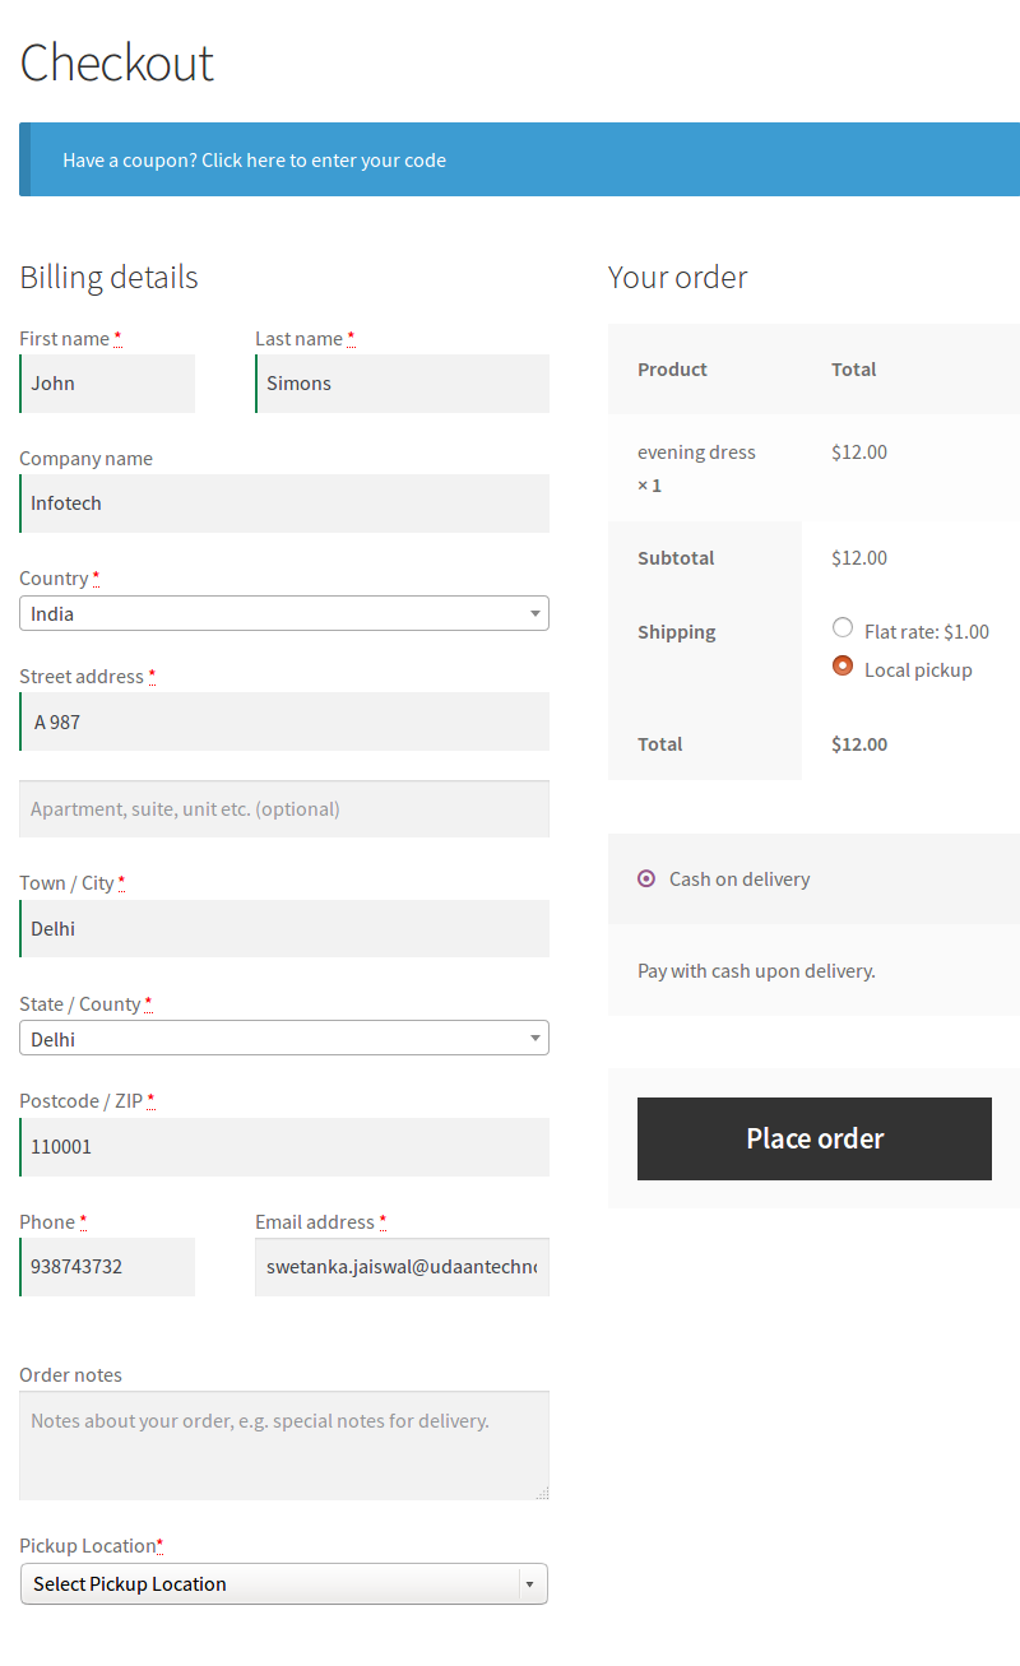Click the Company name field
Viewport: 1020px width, 1666px height.
[284, 504]
